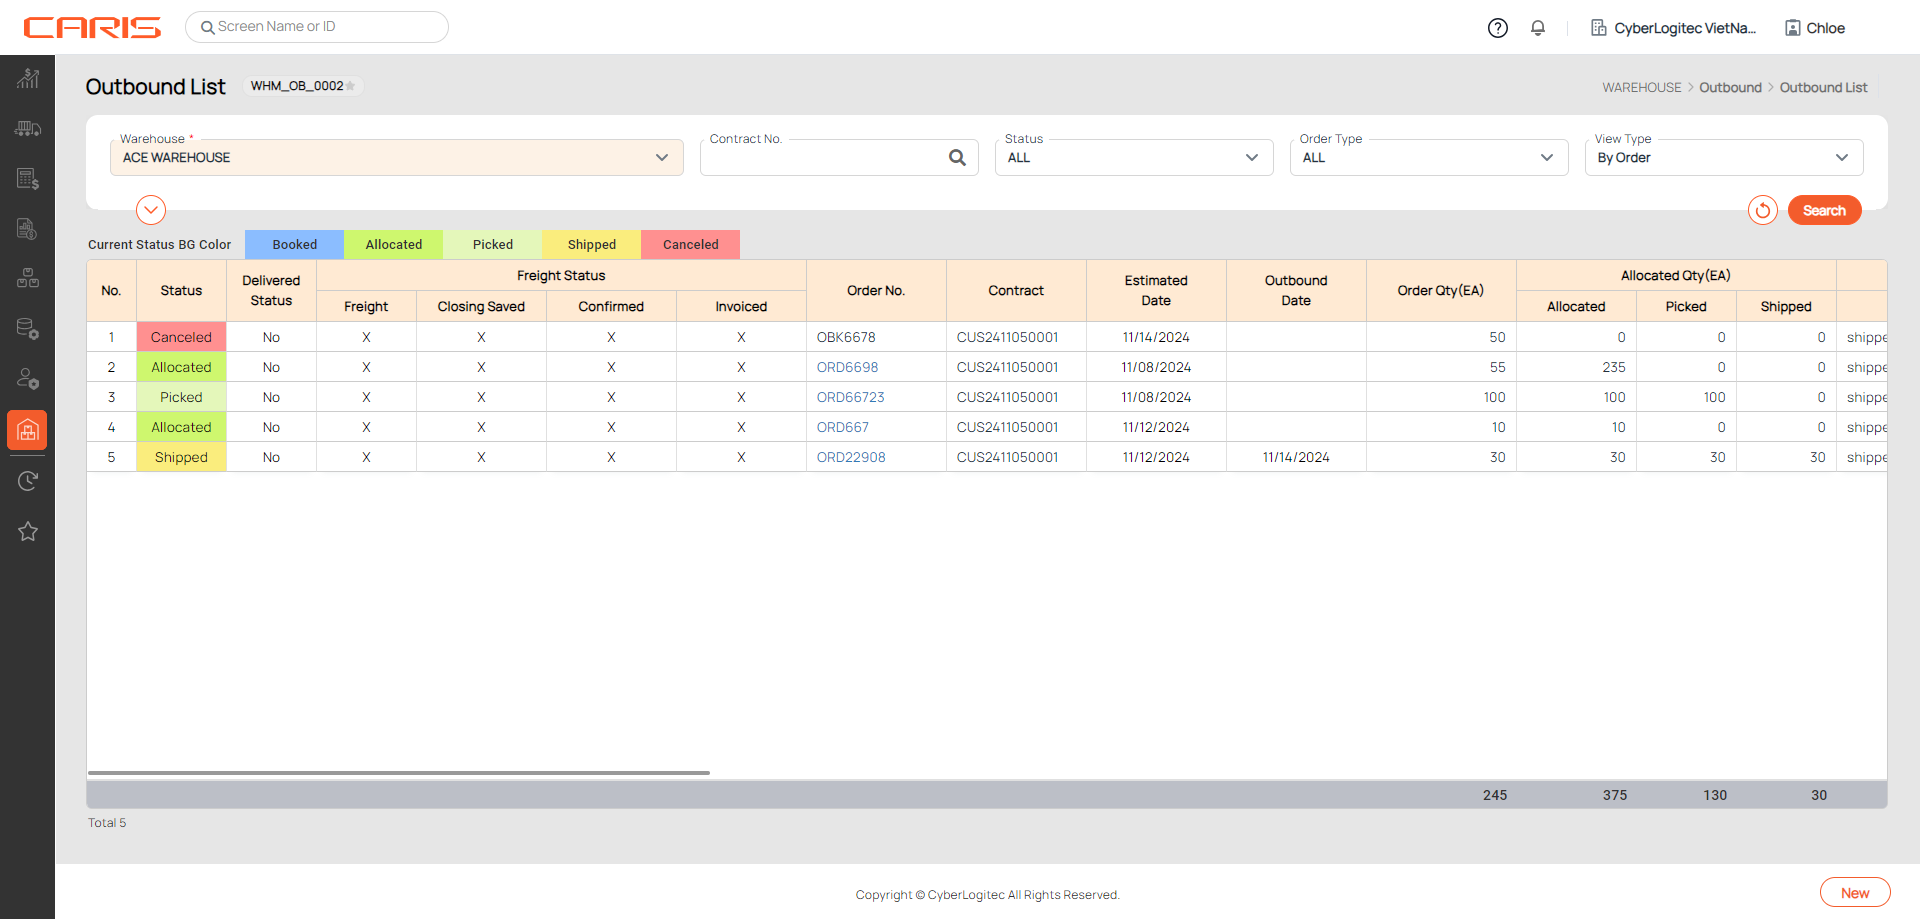
Task: Open the notifications bell icon
Action: pyautogui.click(x=1538, y=28)
